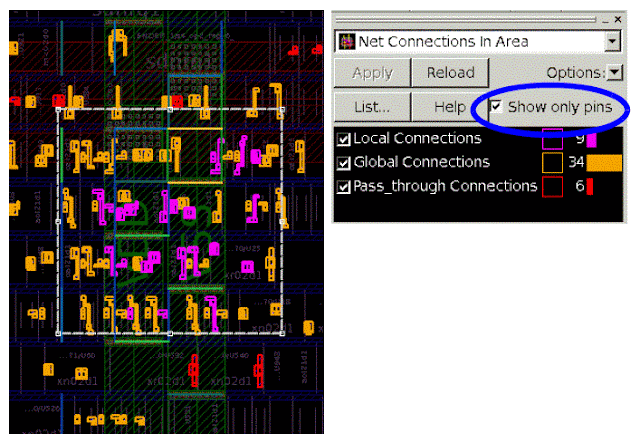This screenshot has width=640, height=443.
Task: Click the magenta Local Connections count bar
Action: (591, 139)
